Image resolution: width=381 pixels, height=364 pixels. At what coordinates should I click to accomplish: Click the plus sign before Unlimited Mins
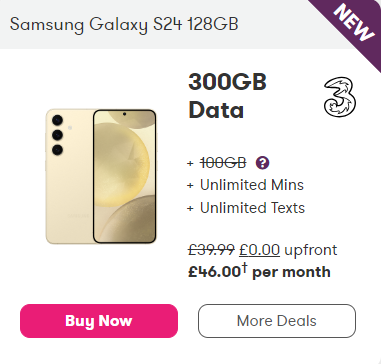(x=190, y=186)
